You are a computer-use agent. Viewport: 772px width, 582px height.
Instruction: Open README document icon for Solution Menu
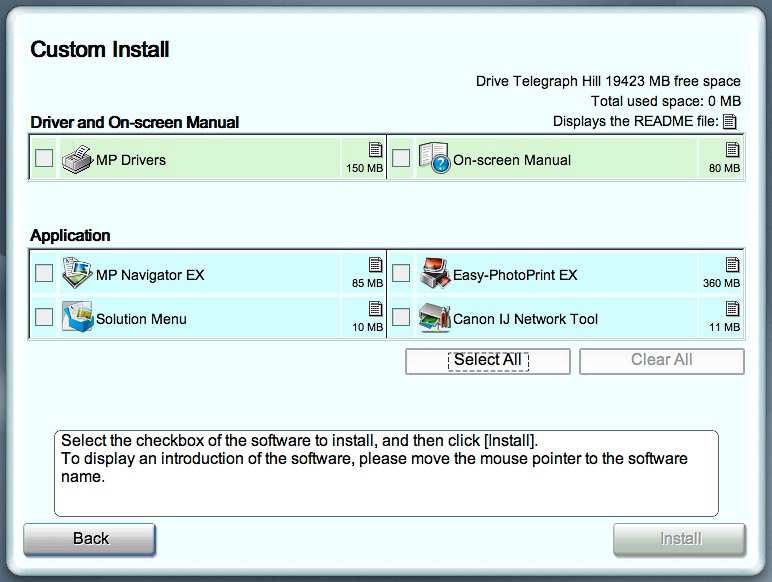coord(375,309)
